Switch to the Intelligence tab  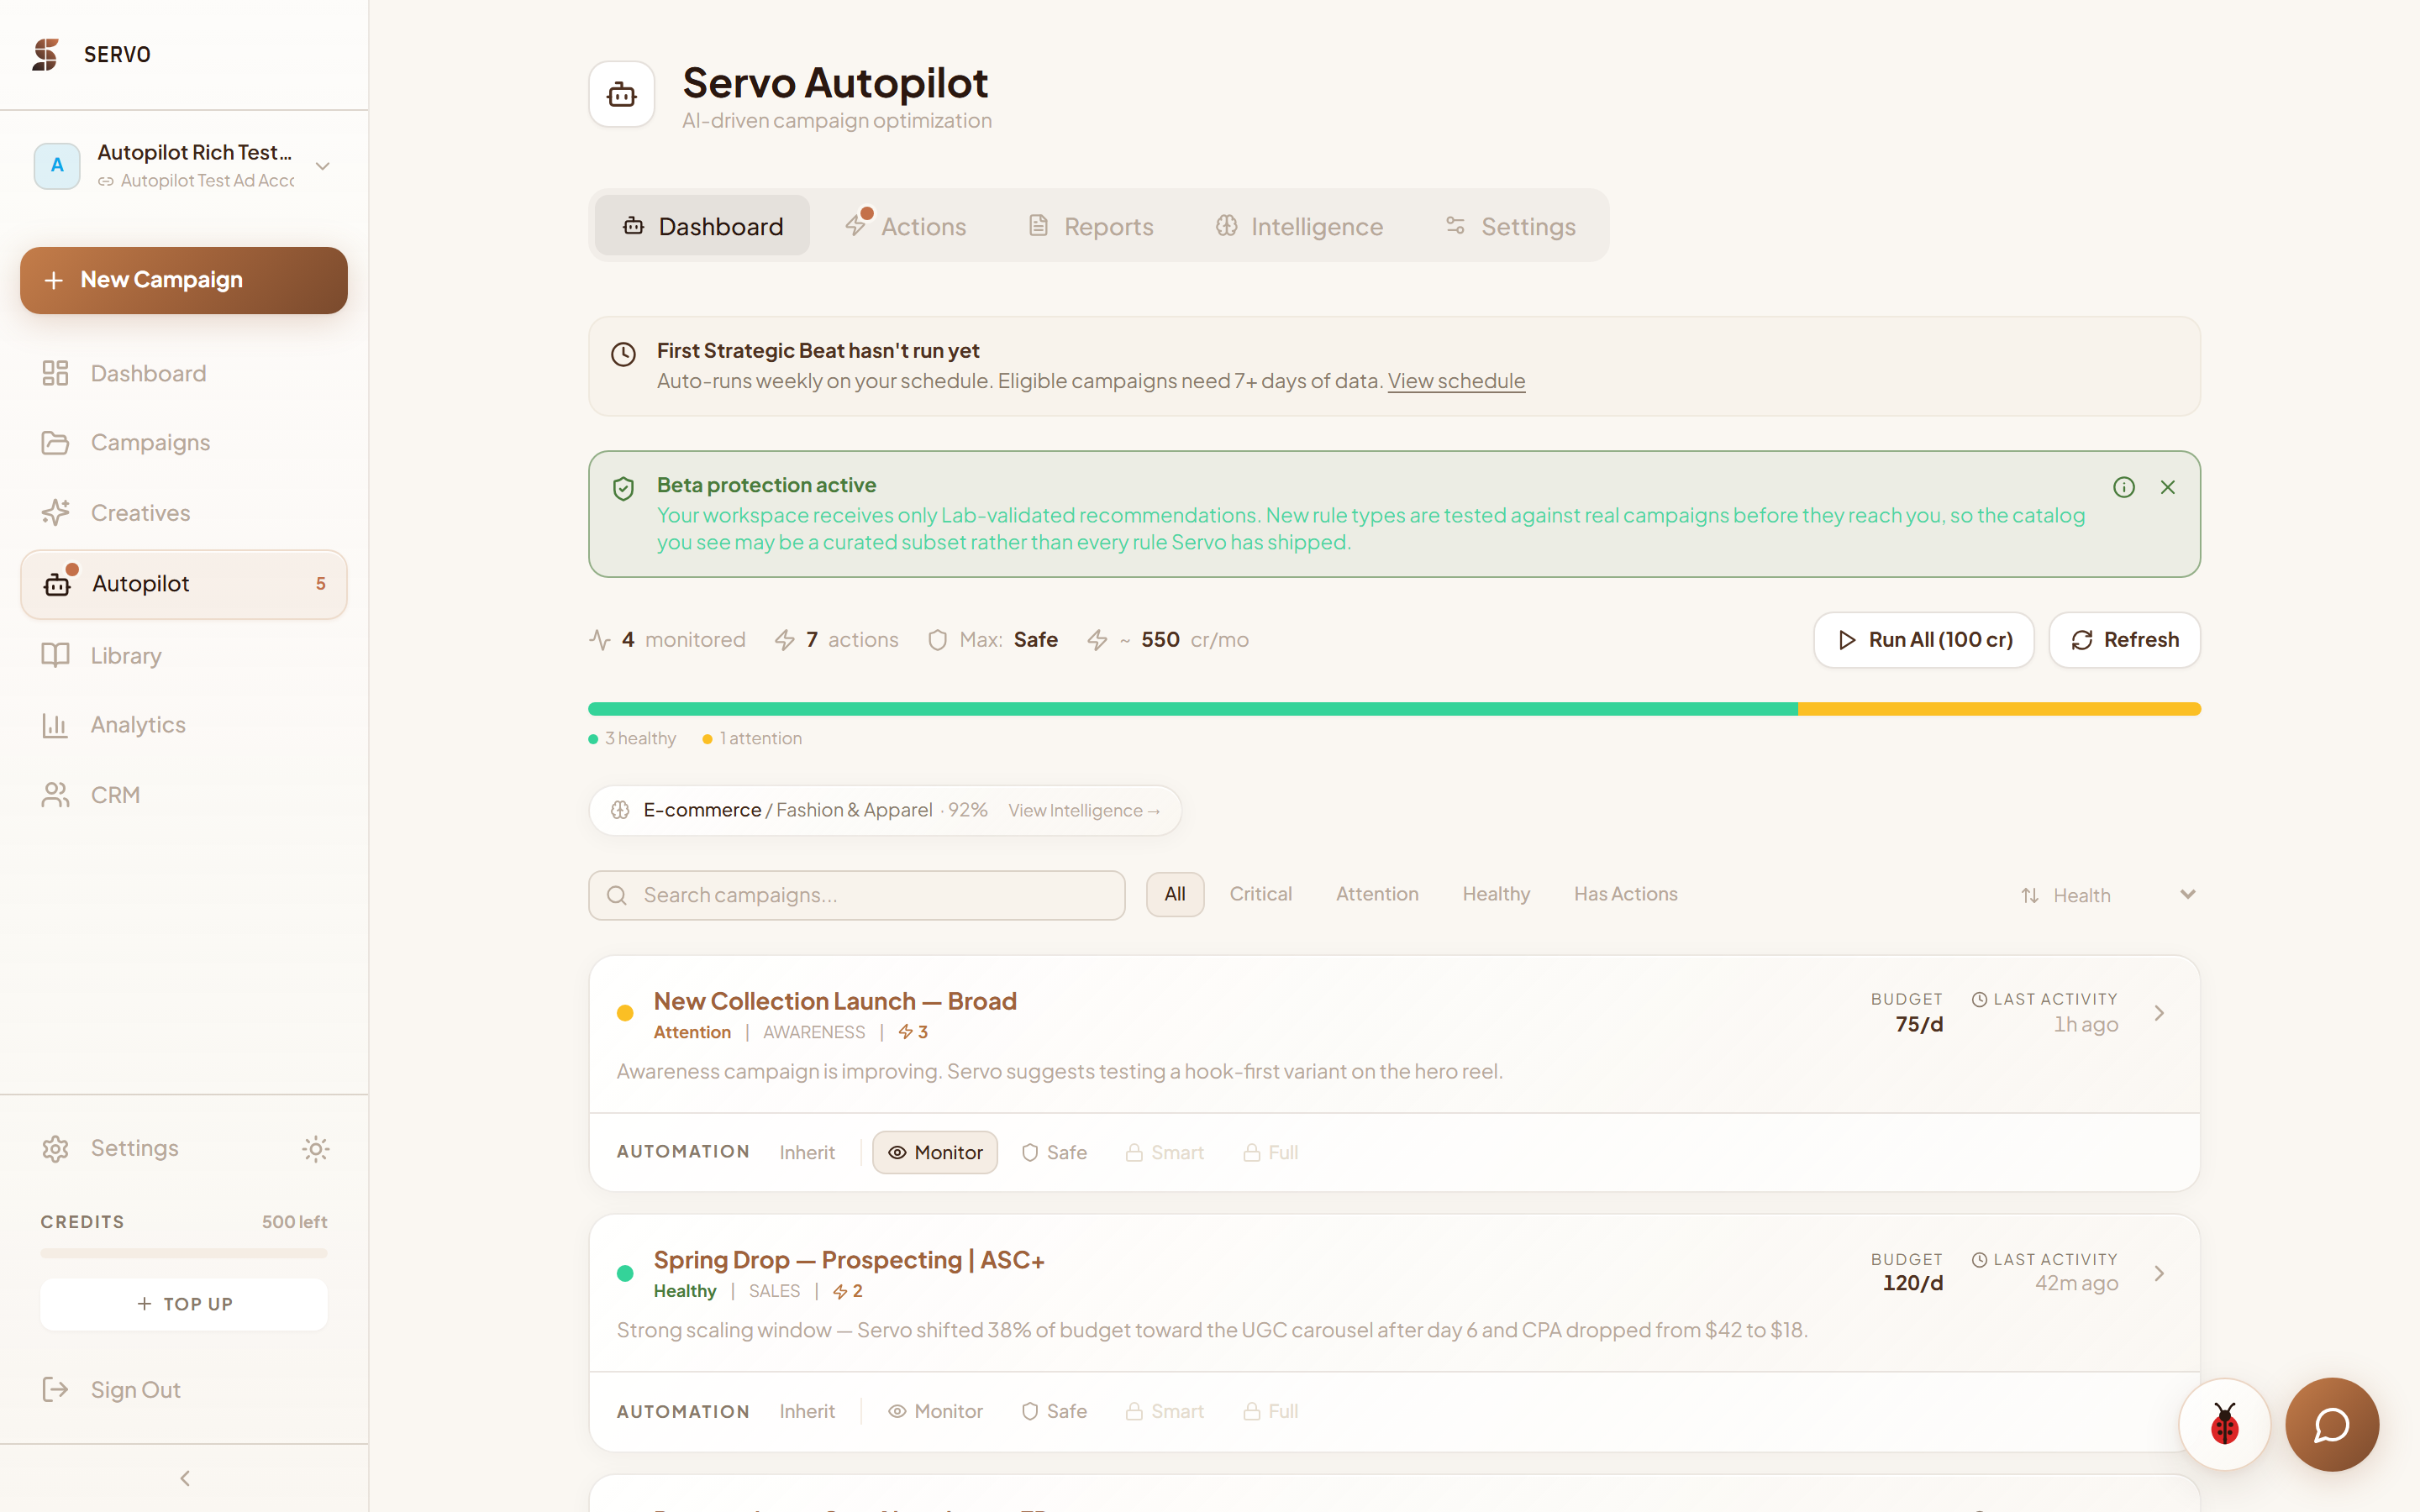click(x=1299, y=226)
